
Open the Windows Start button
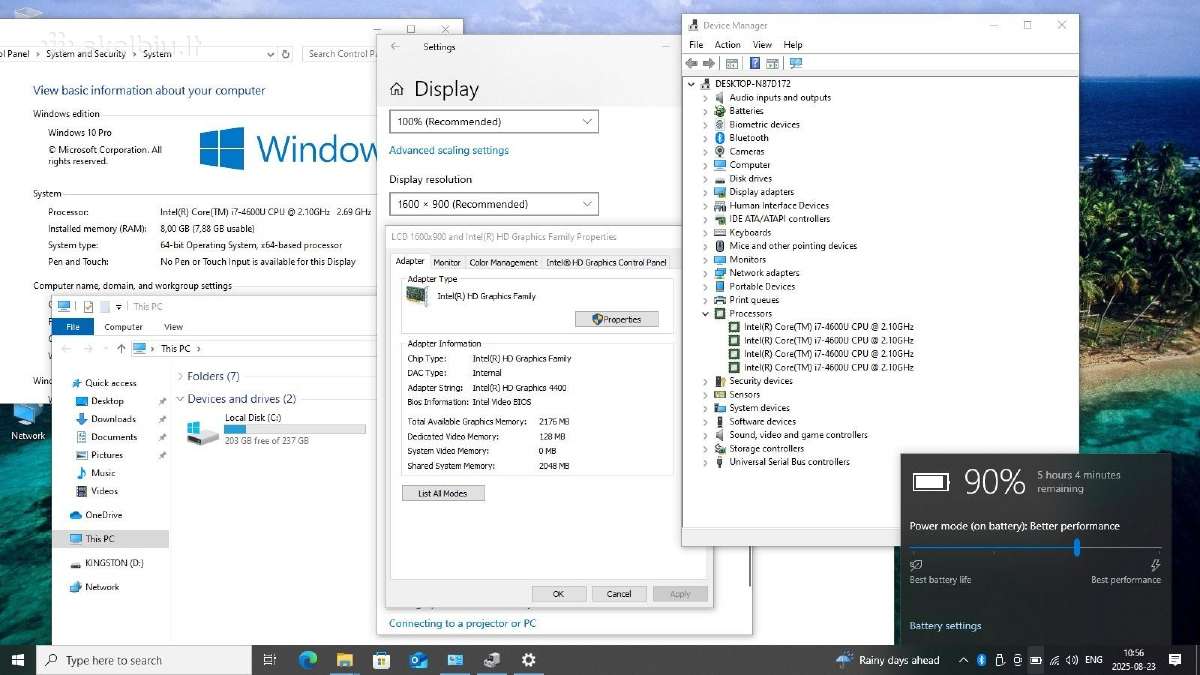tap(18, 660)
